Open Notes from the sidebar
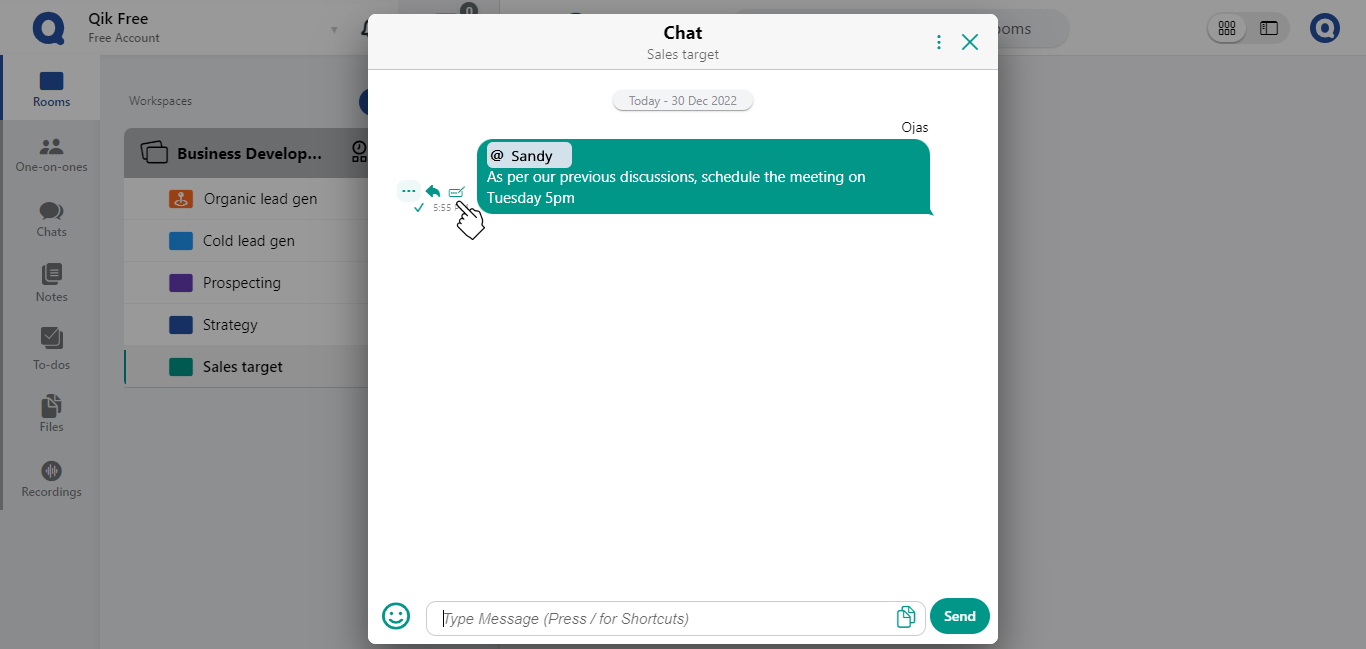Image resolution: width=1366 pixels, height=649 pixels. tap(51, 284)
